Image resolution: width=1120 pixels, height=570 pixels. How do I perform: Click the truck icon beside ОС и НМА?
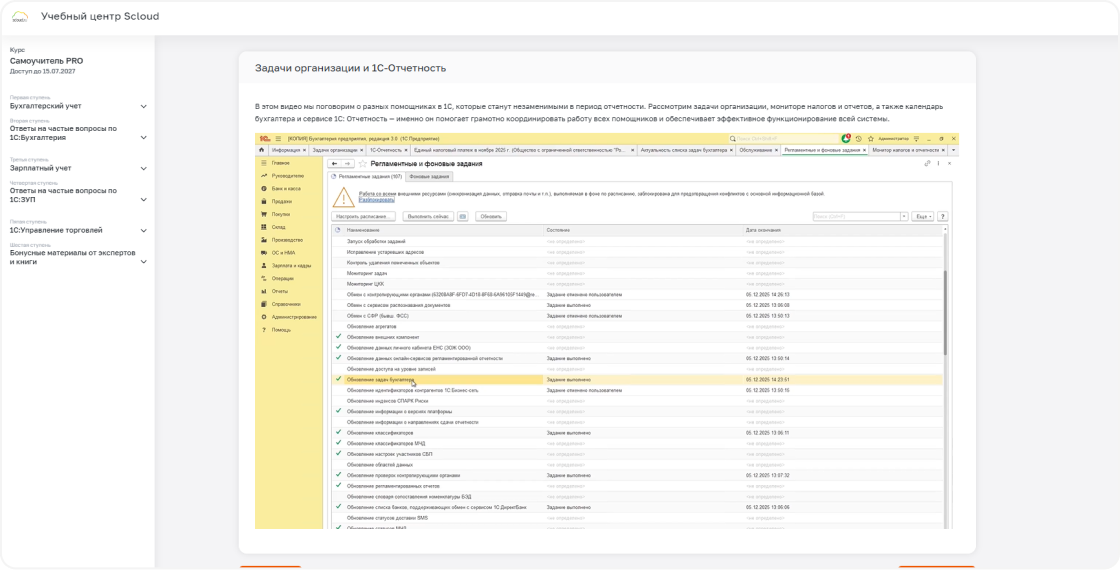point(264,253)
